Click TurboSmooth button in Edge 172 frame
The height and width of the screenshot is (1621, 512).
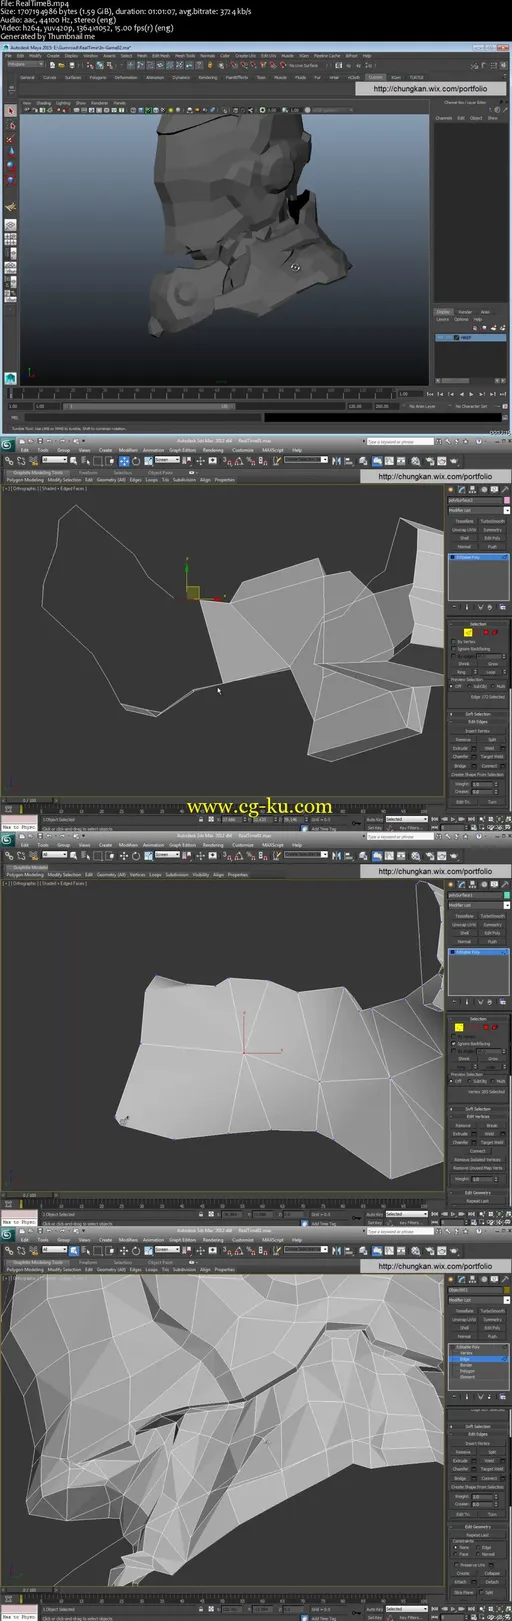coord(493,521)
